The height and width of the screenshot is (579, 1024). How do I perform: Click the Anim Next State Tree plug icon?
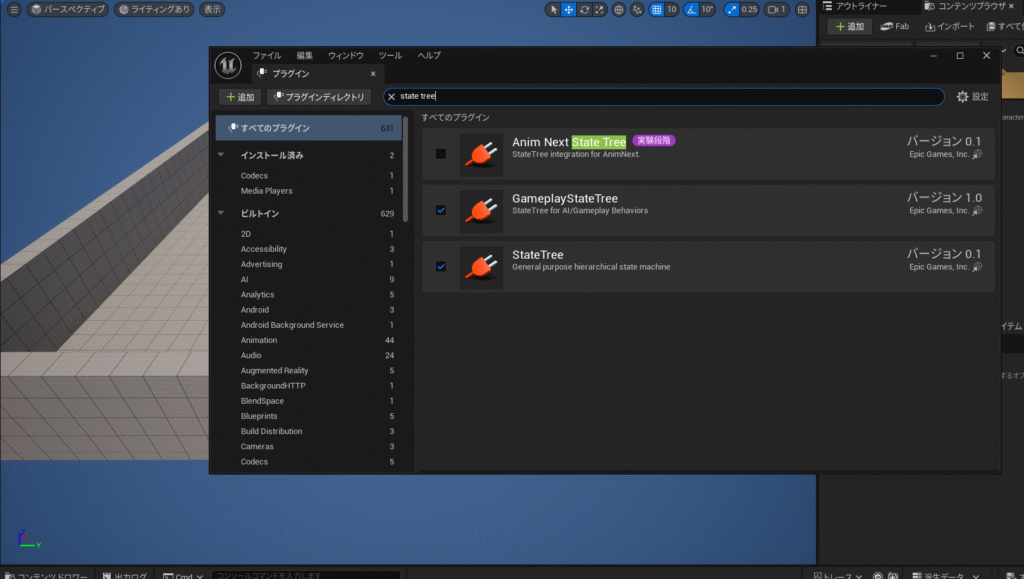tap(481, 155)
